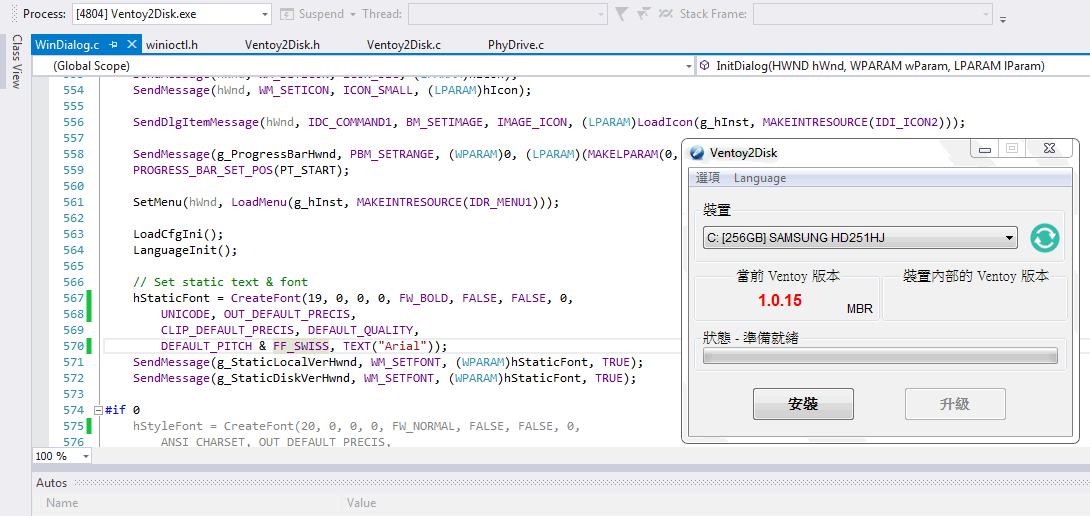Click the Value column header in Autos
1090x516 pixels.
pyautogui.click(x=361, y=503)
